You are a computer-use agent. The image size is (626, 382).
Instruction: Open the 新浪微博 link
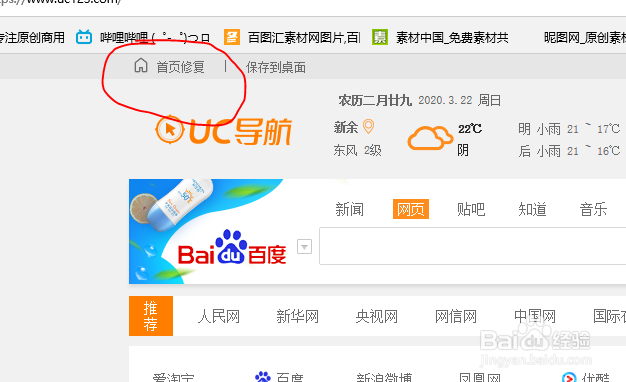point(384,377)
